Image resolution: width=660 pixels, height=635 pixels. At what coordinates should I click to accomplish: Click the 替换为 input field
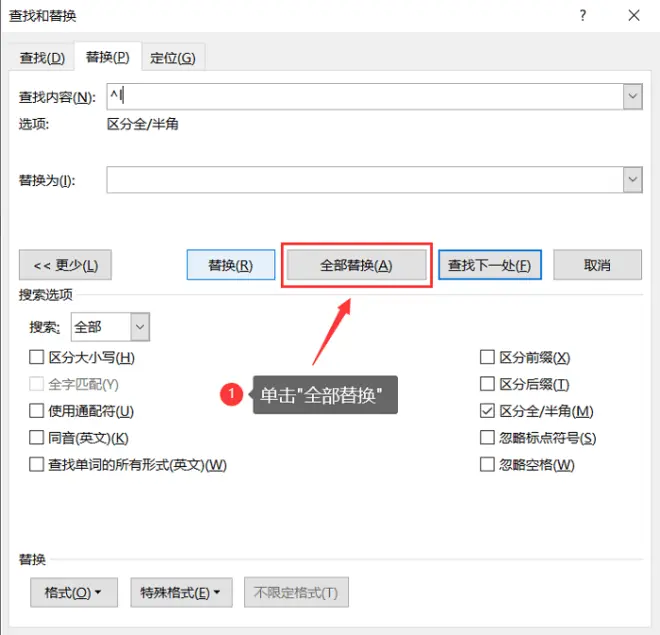(365, 180)
